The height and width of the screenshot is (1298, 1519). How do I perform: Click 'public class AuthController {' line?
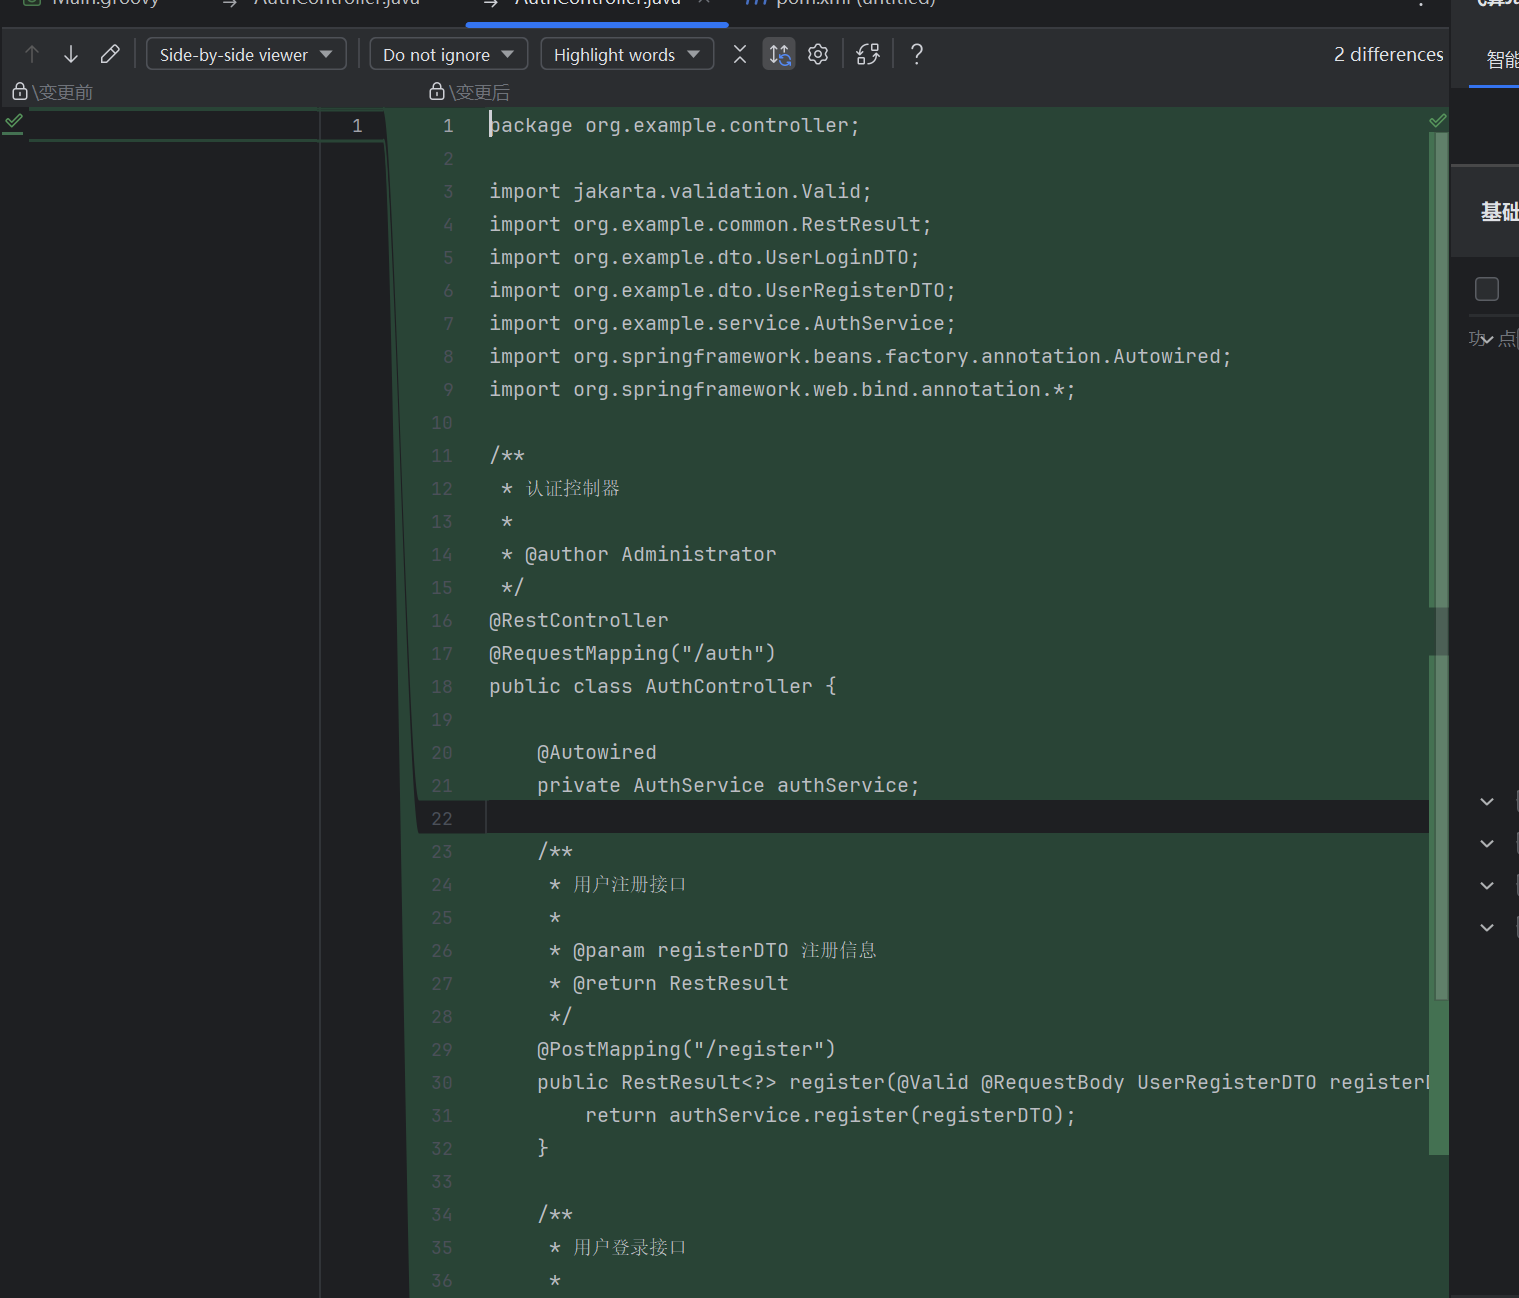(662, 686)
